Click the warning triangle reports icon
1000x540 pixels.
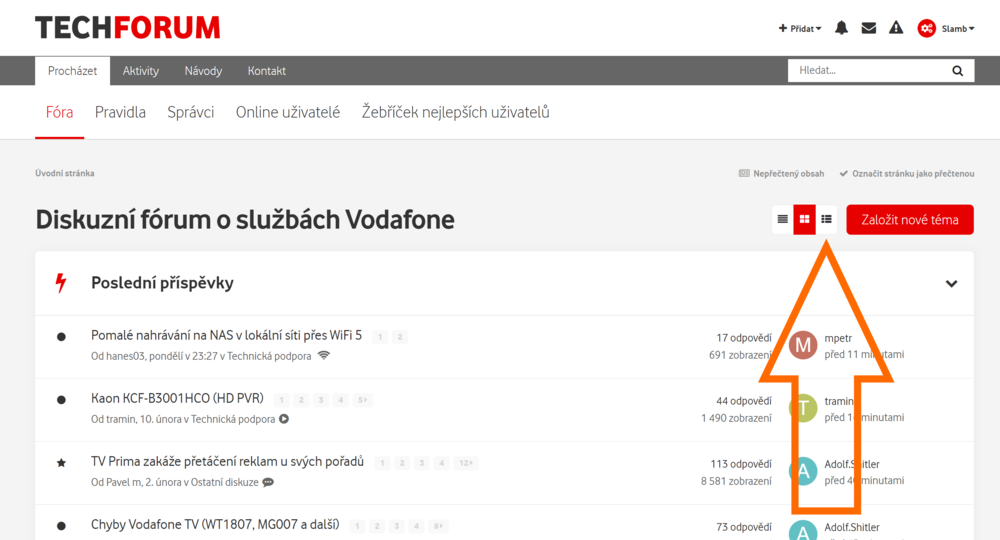click(x=896, y=28)
